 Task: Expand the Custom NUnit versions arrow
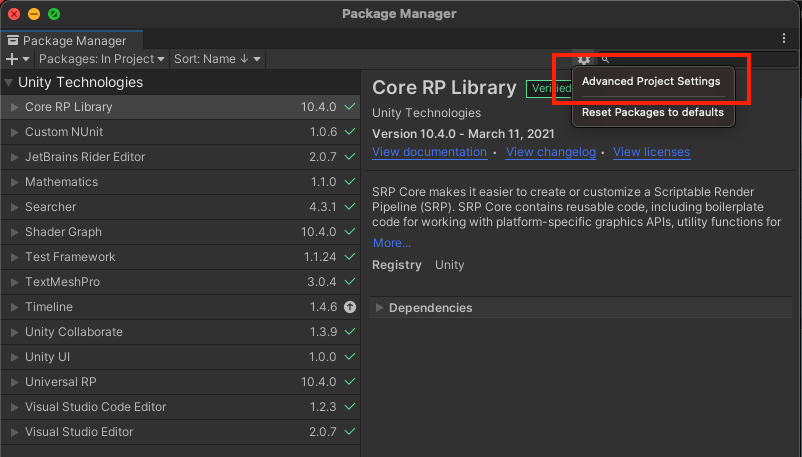pyautogui.click(x=14, y=132)
